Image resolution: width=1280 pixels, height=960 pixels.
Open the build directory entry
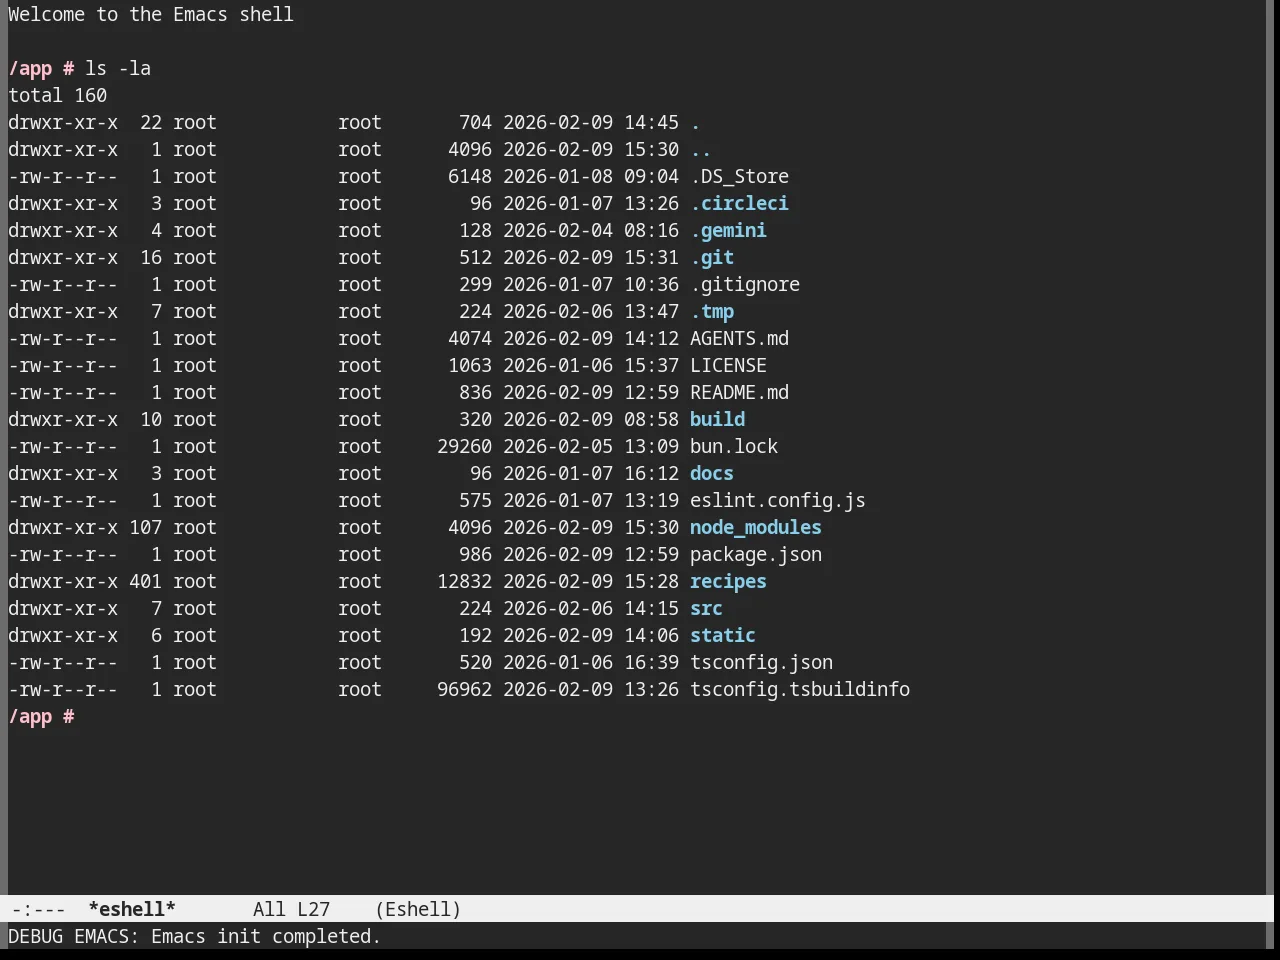click(717, 419)
